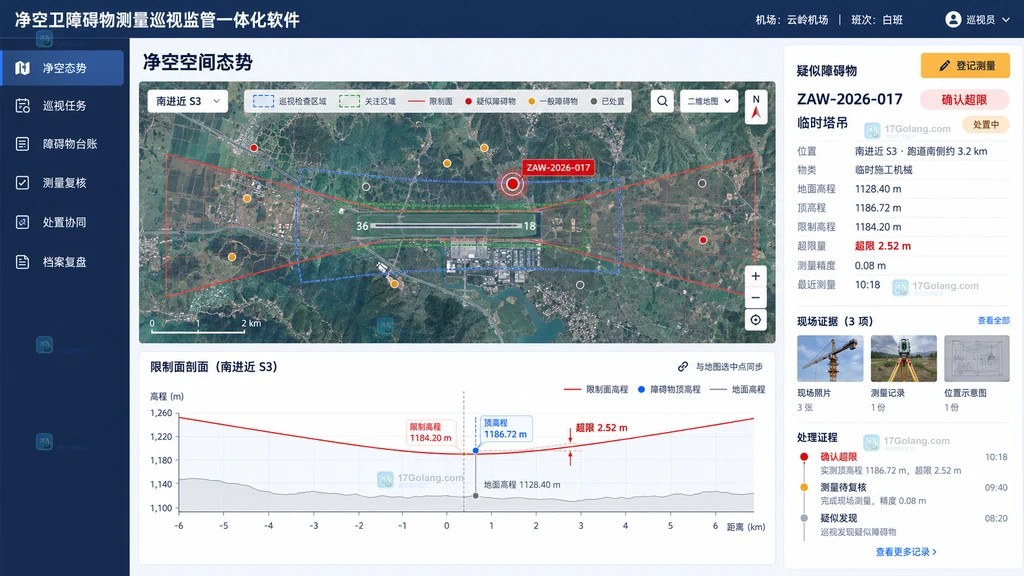Open the 现场照片 crane thumbnail
Viewport: 1024px width, 576px height.
click(830, 359)
